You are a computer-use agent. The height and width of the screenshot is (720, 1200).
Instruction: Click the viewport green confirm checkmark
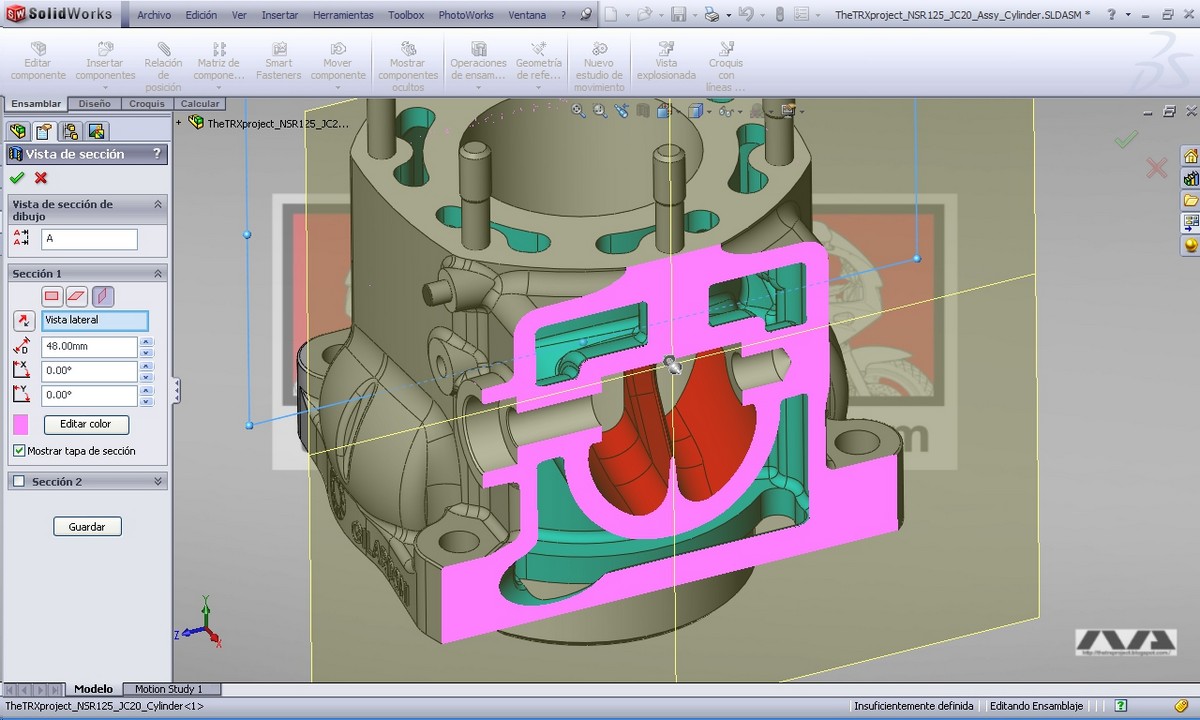pyautogui.click(x=1126, y=140)
